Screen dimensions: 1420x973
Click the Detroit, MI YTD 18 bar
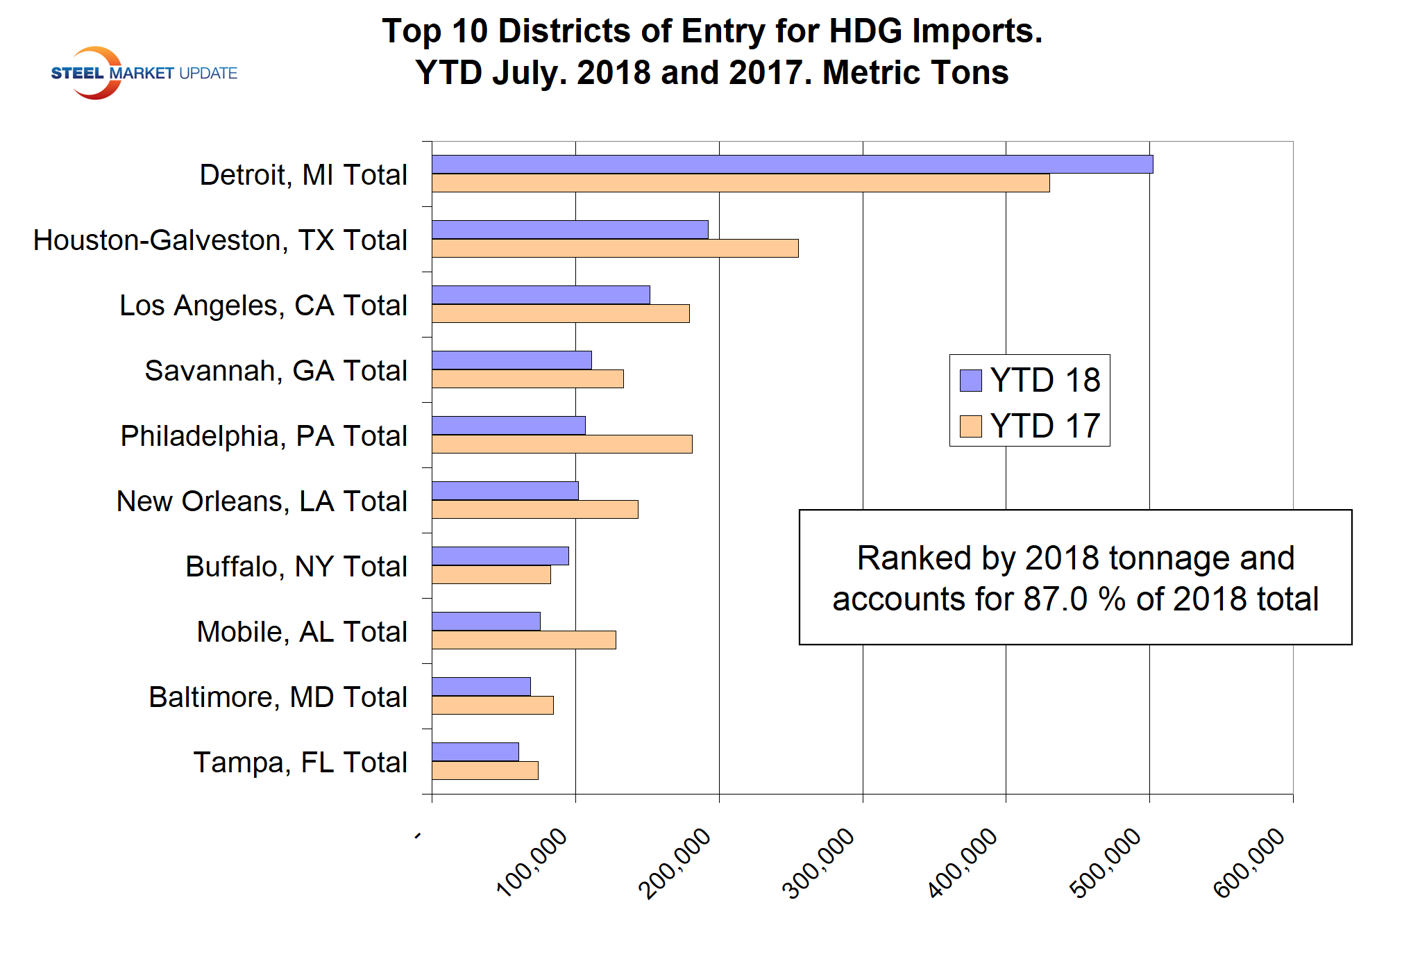791,165
